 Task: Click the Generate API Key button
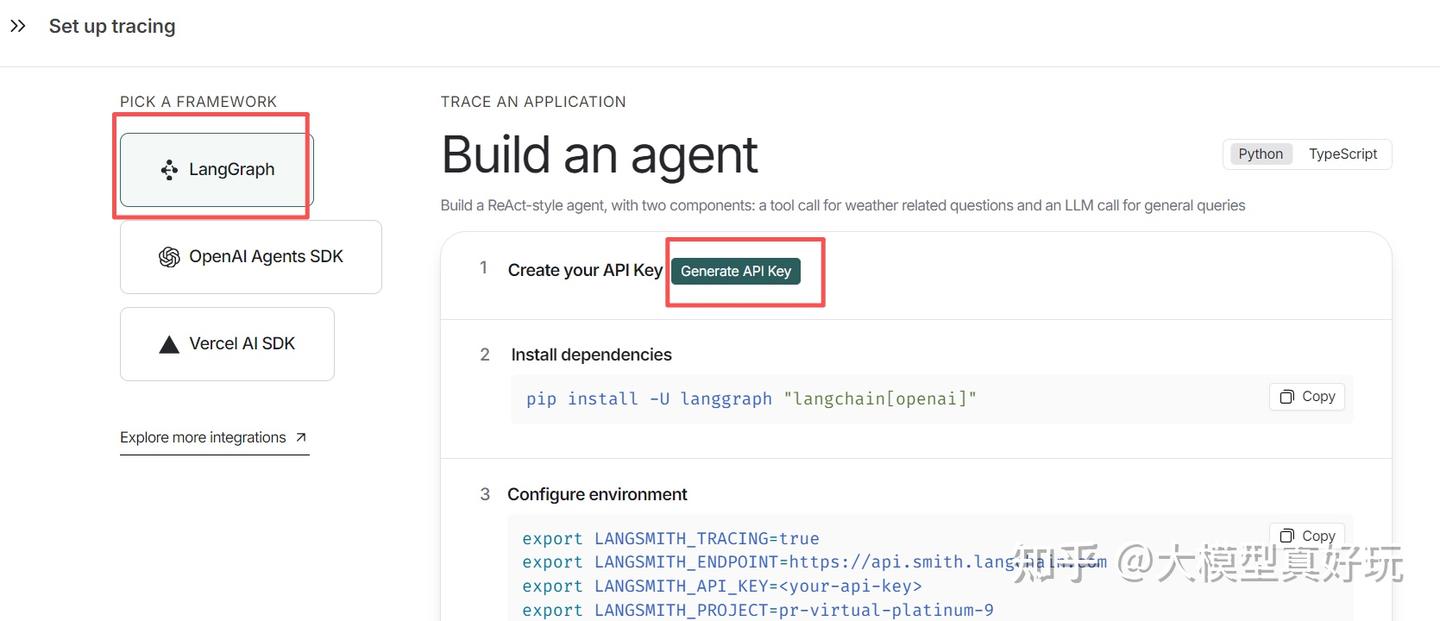(x=735, y=270)
